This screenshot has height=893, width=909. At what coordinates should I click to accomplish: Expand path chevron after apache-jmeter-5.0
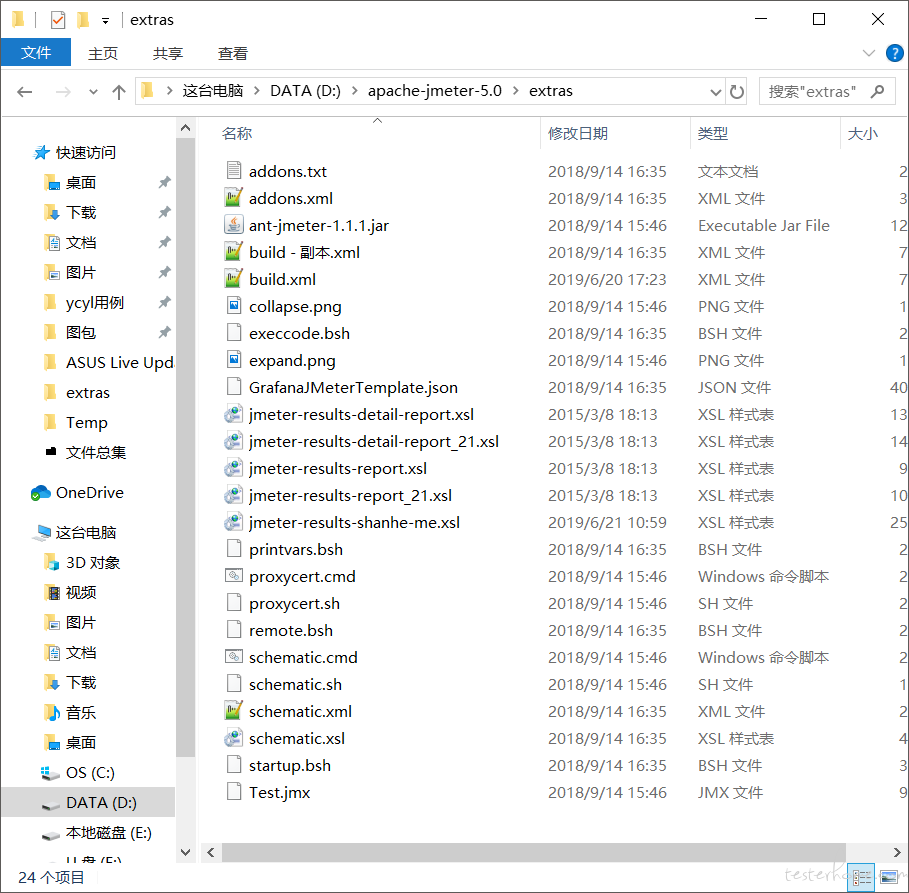tap(515, 91)
